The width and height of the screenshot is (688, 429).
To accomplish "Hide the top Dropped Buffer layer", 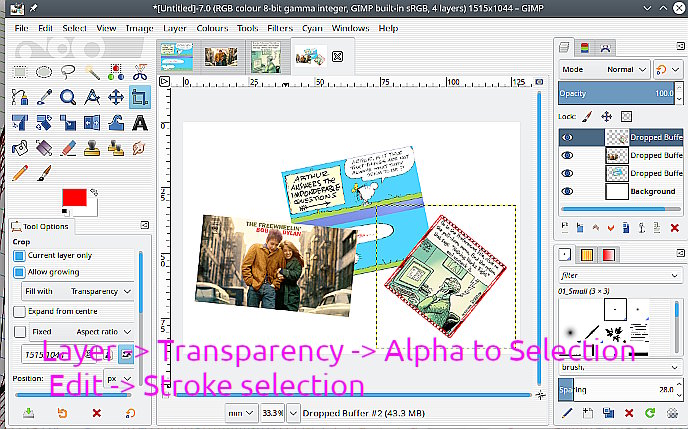I will pos(567,137).
